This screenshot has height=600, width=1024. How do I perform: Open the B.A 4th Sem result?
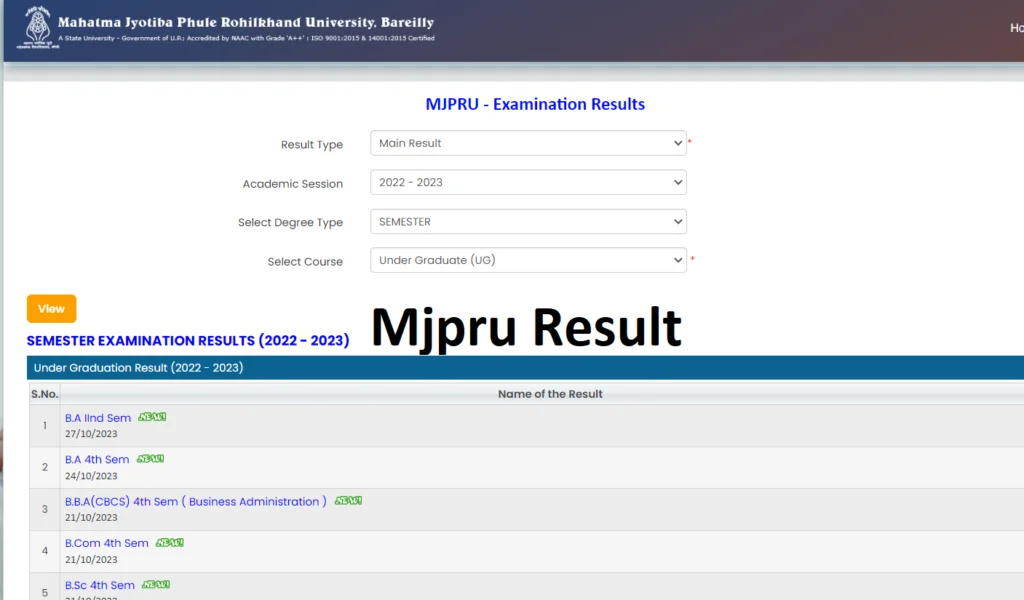point(97,460)
